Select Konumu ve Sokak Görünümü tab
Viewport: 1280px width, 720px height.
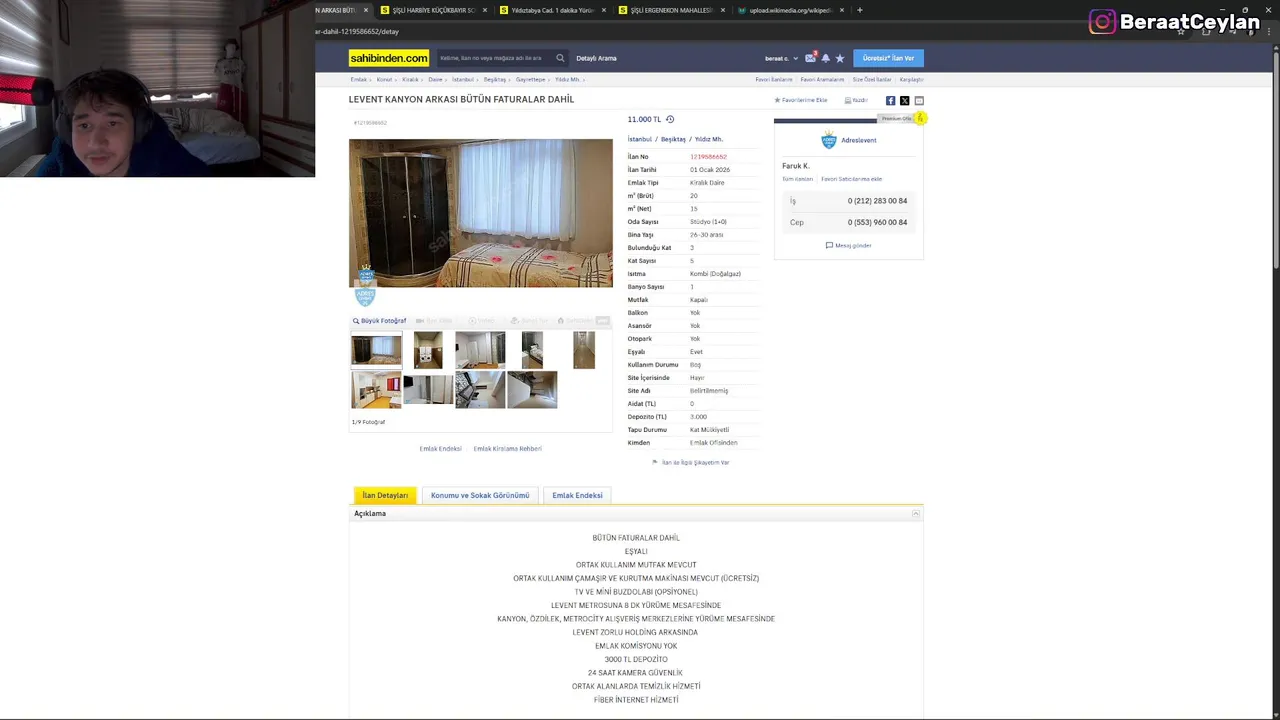coord(480,495)
